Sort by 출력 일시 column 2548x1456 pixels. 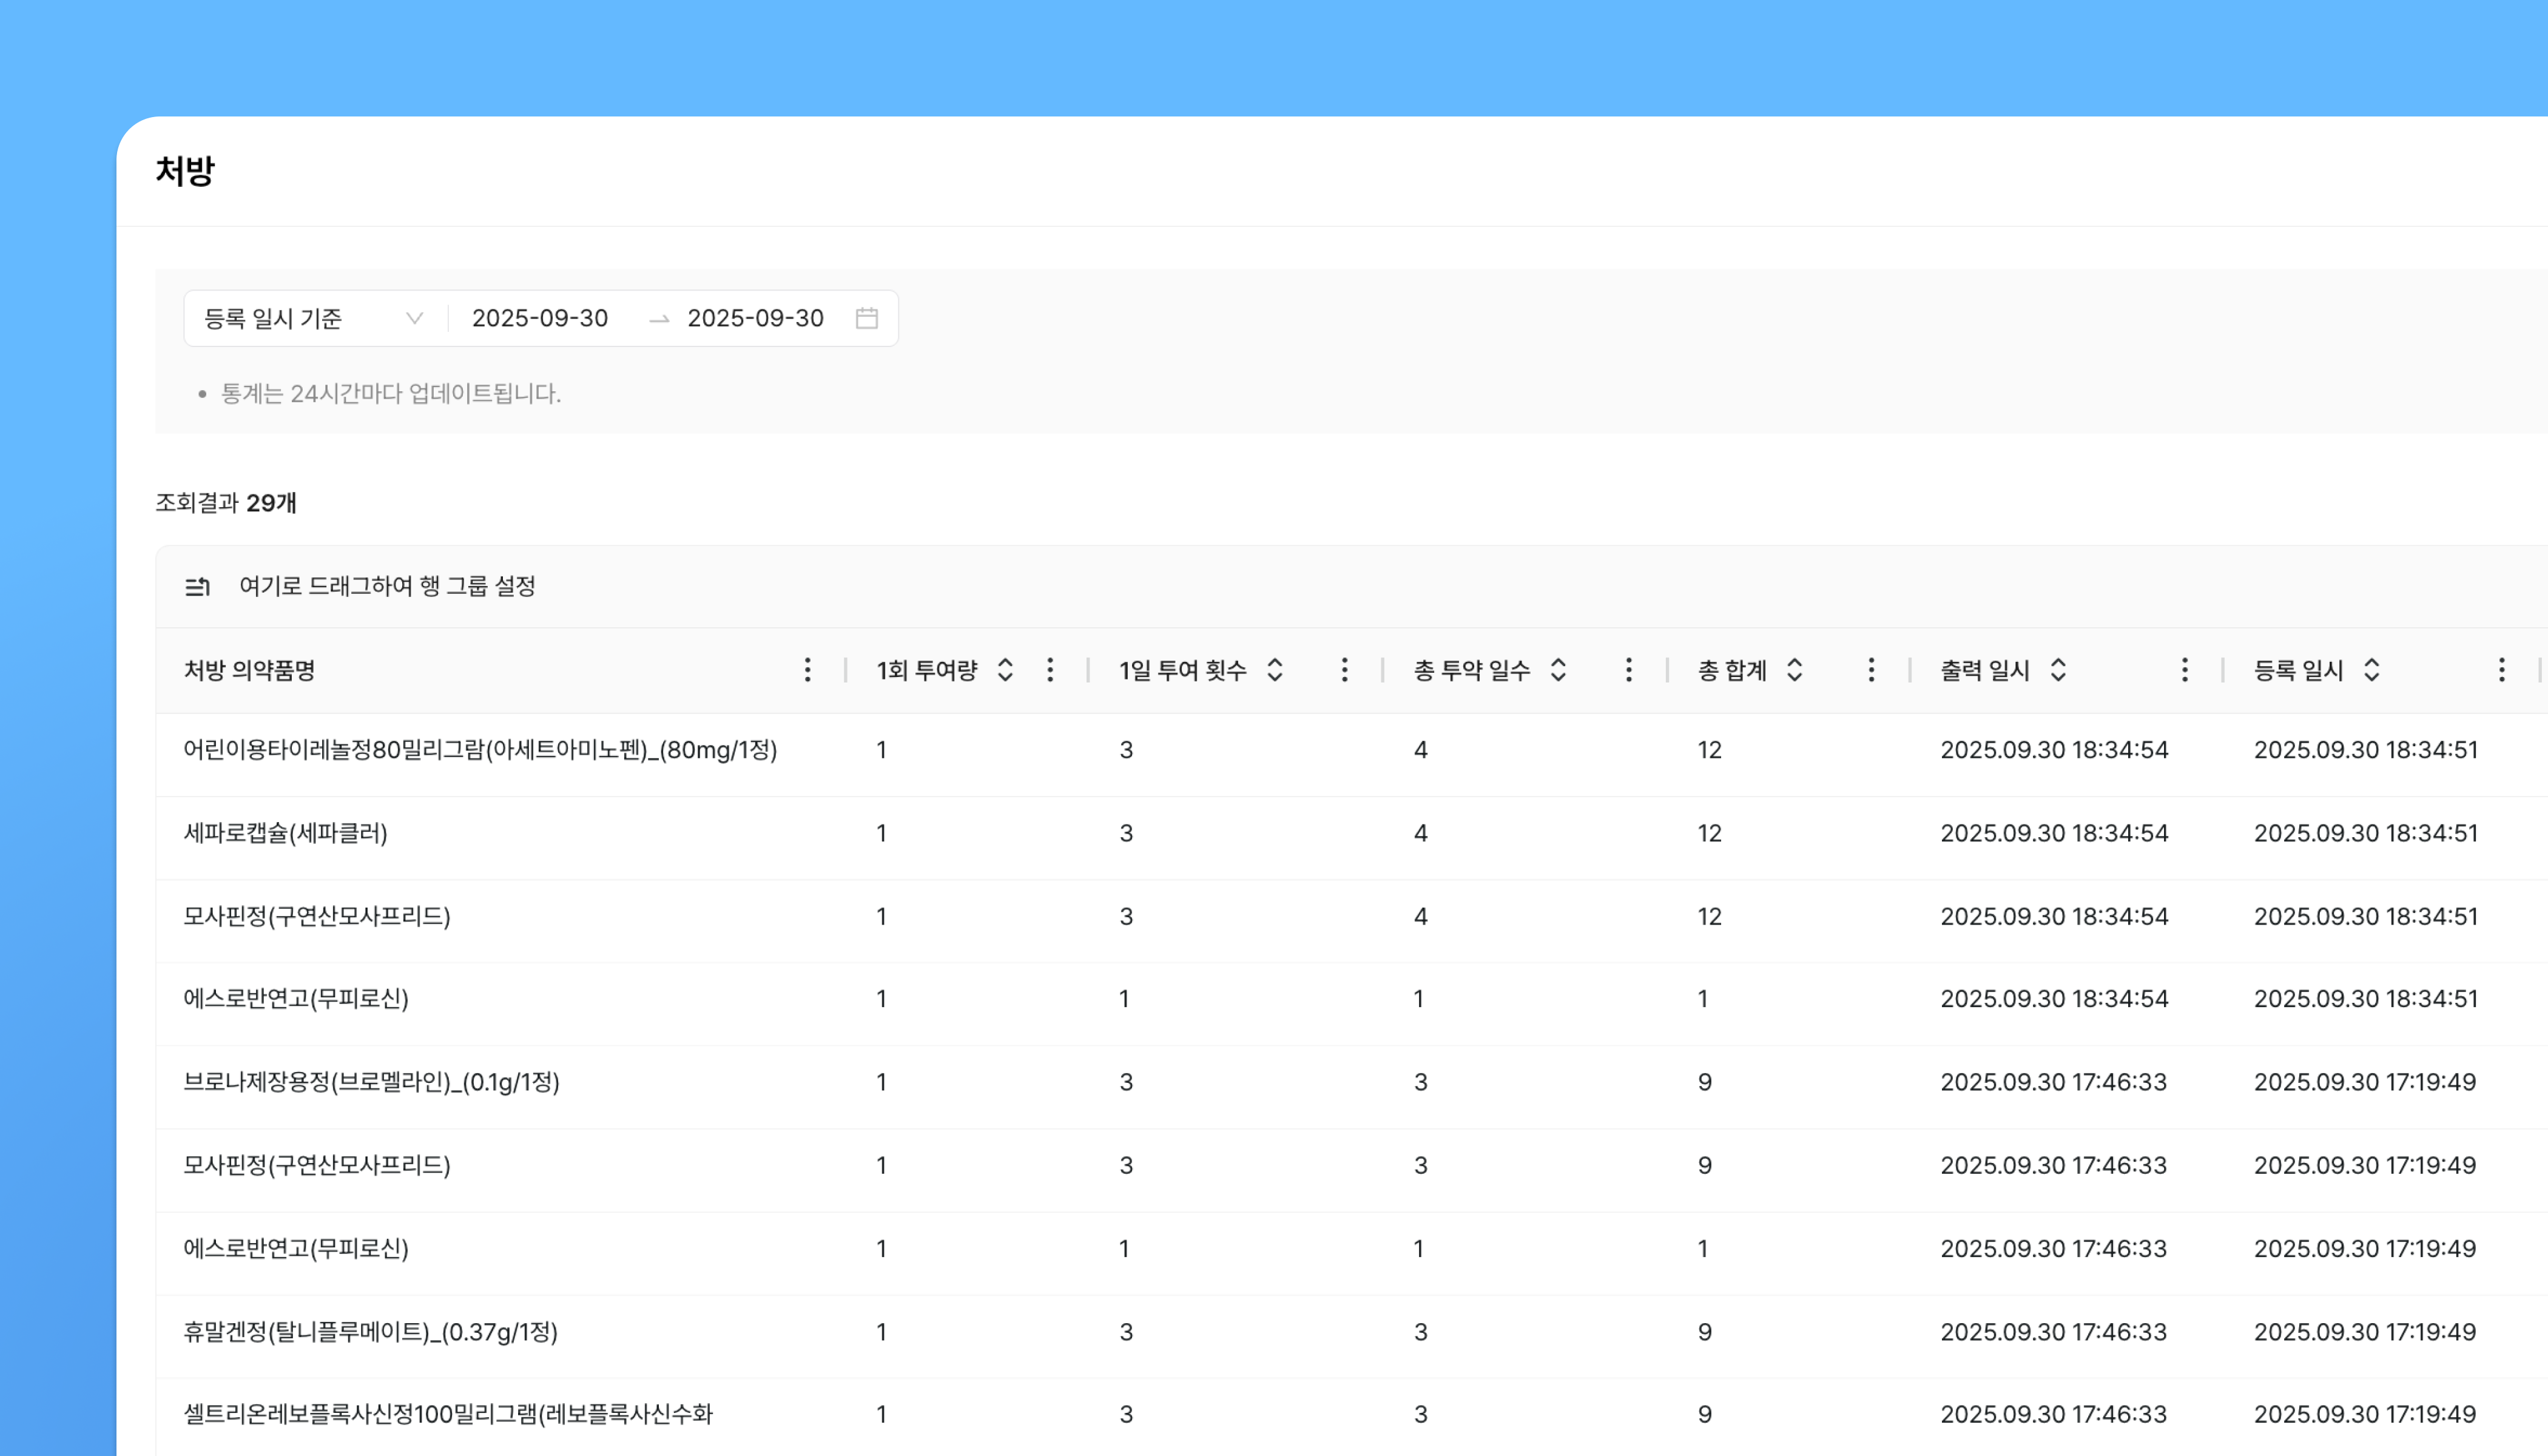(x=2058, y=670)
